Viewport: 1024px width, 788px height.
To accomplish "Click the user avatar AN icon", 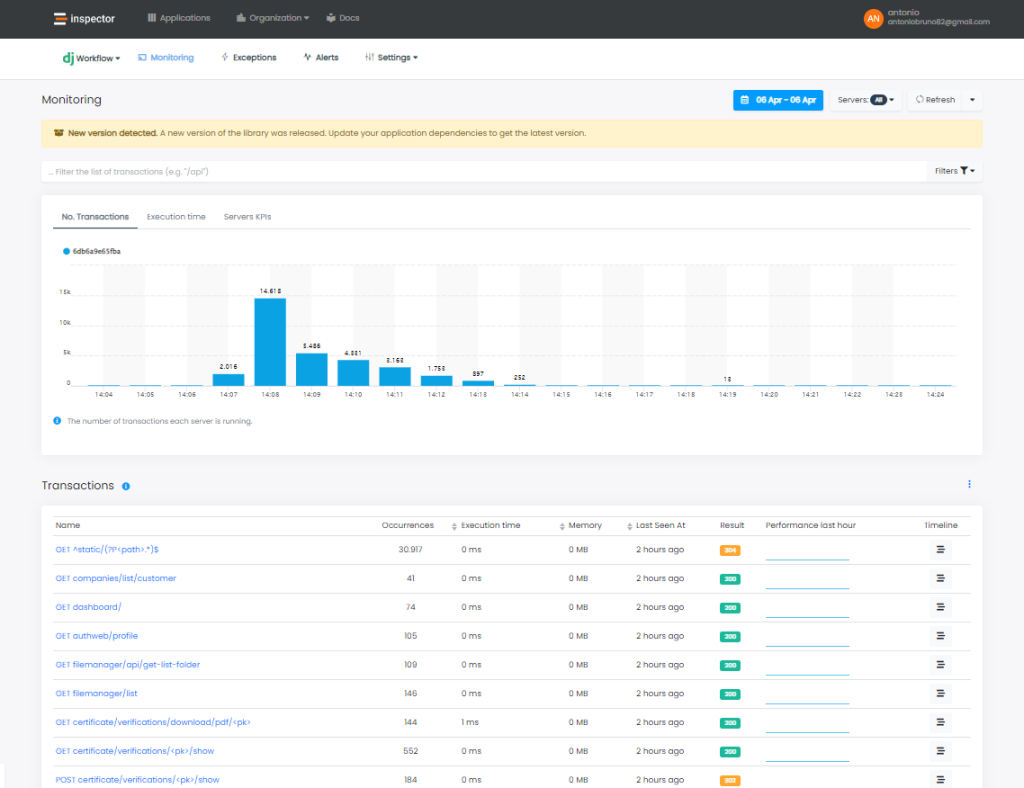I will (873, 18).
